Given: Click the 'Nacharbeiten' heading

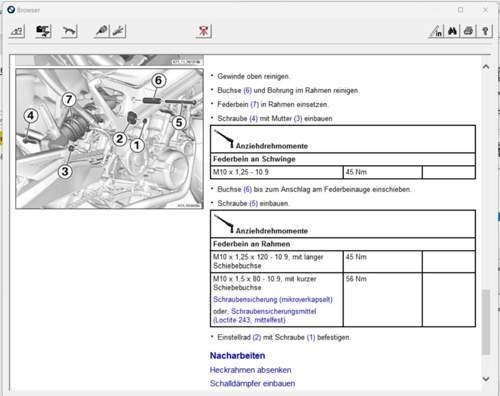Looking at the screenshot, I should click(x=237, y=356).
